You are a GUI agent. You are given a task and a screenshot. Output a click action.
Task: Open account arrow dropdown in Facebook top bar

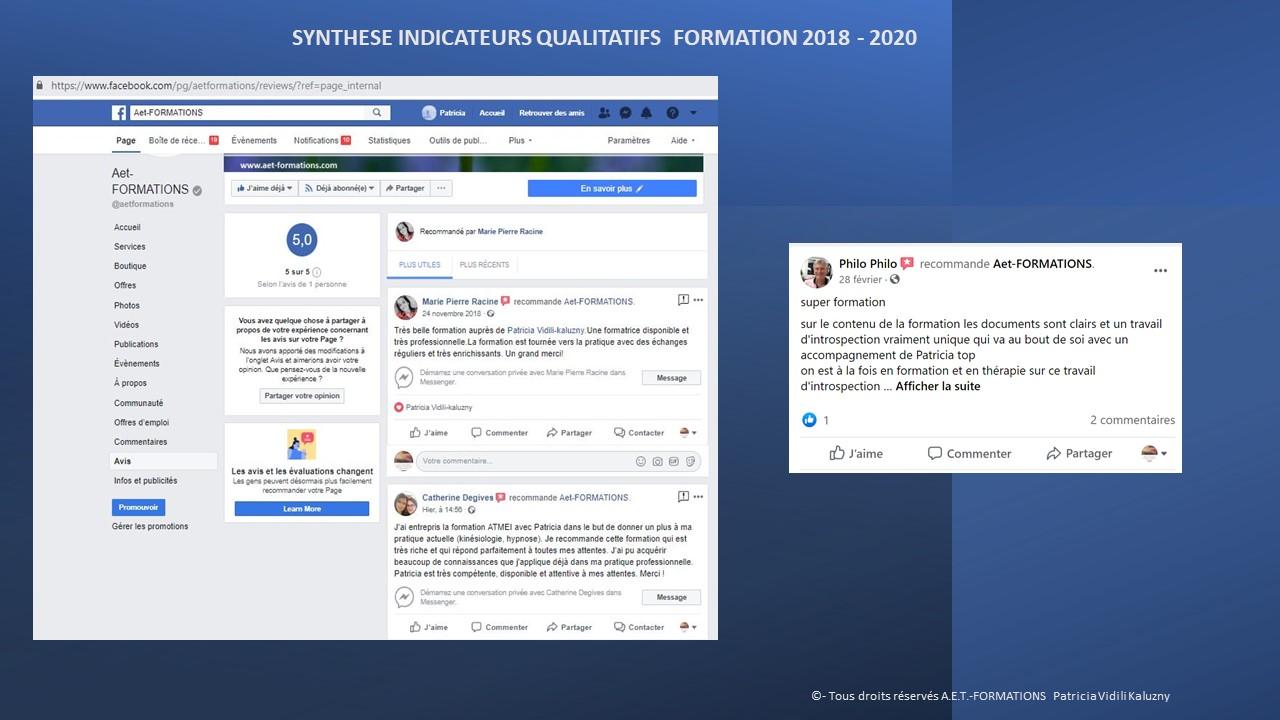coord(694,113)
